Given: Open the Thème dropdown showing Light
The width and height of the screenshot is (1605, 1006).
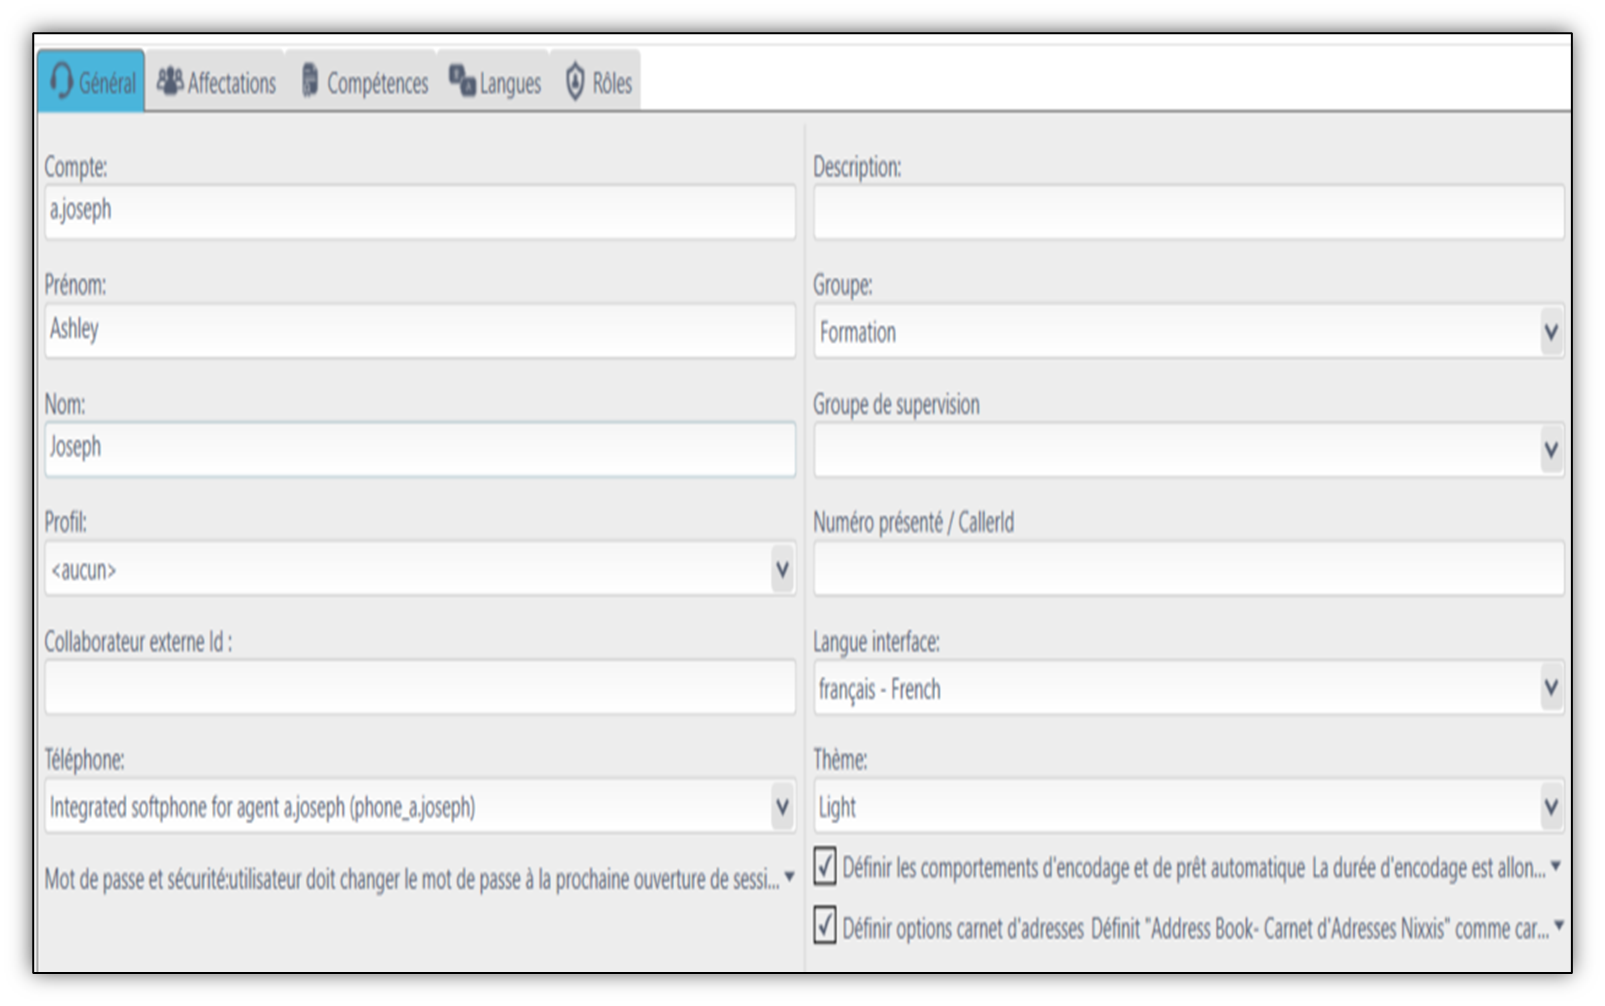Looking at the screenshot, I should 1188,806.
